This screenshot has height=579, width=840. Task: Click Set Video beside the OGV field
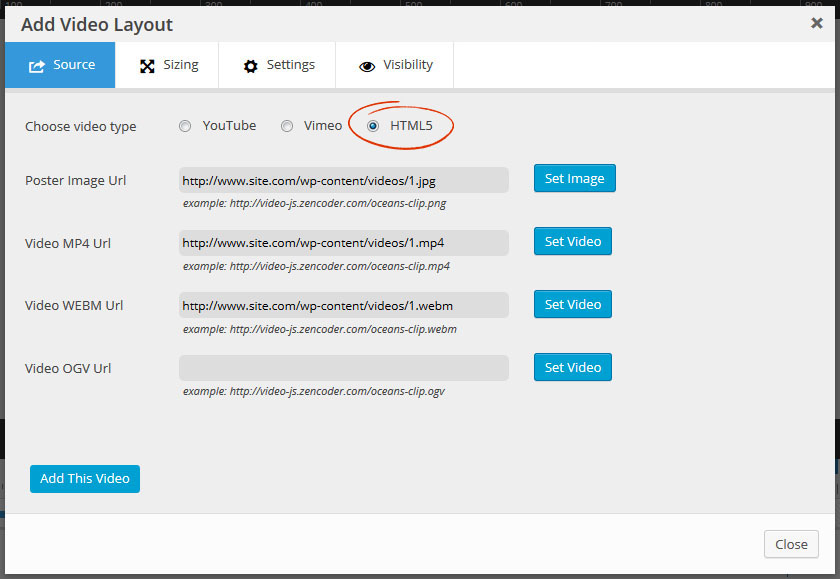click(572, 367)
